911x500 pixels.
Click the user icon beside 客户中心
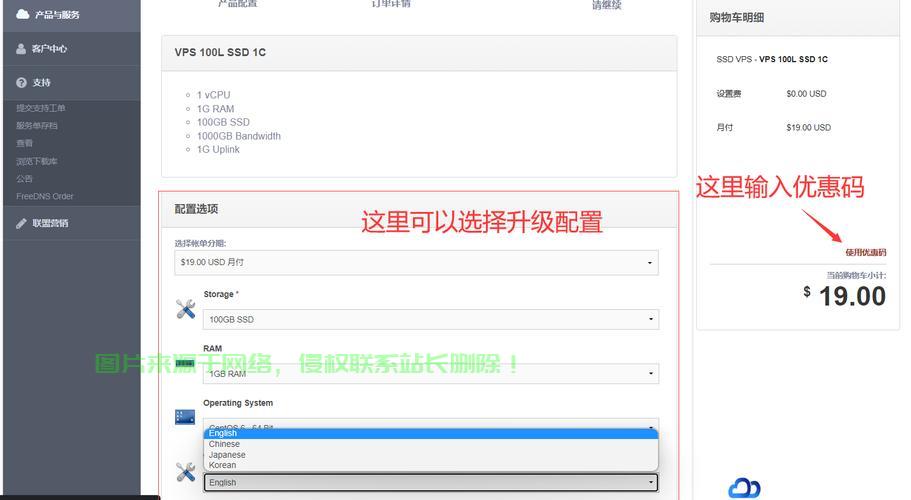point(22,49)
